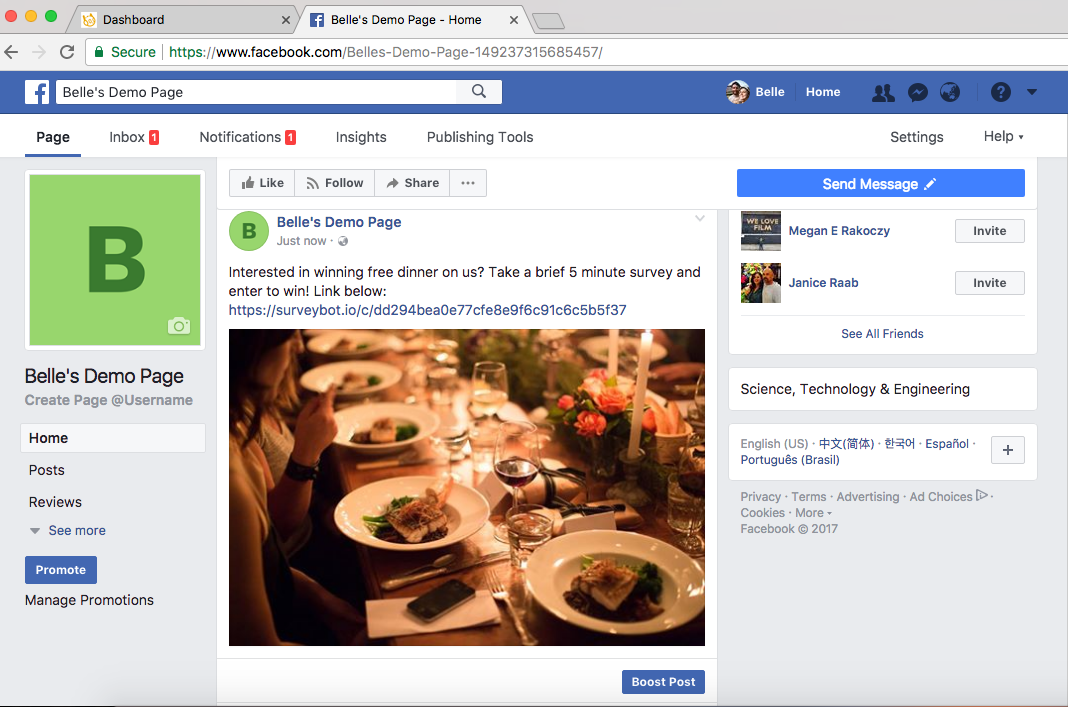Click the camera icon on profile picture
The width and height of the screenshot is (1068, 707).
point(179,325)
